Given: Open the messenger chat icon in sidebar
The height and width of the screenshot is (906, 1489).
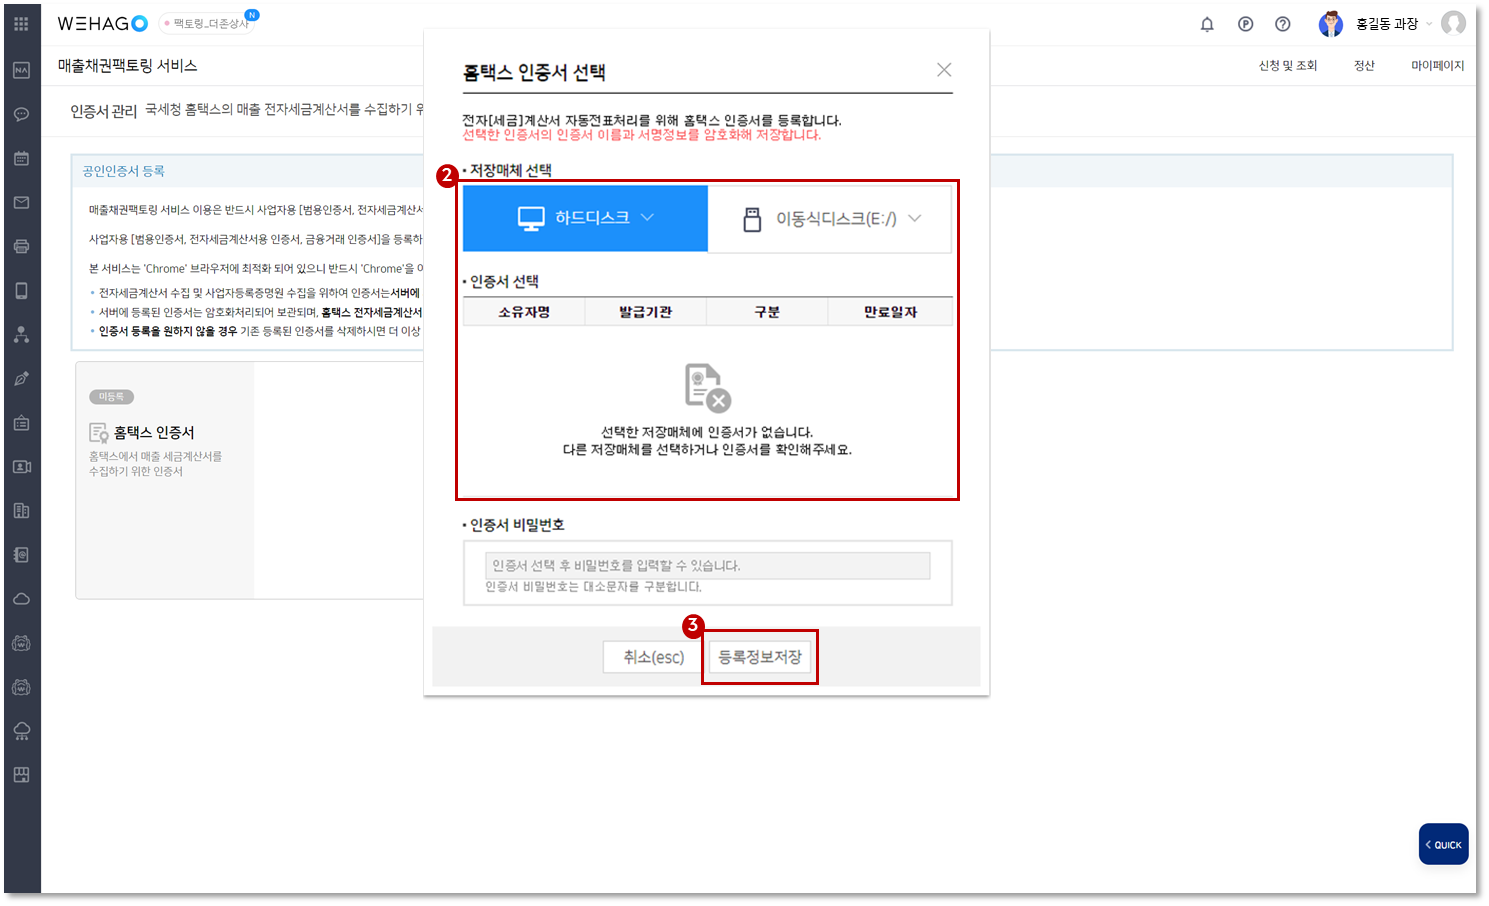Looking at the screenshot, I should pyautogui.click(x=21, y=113).
